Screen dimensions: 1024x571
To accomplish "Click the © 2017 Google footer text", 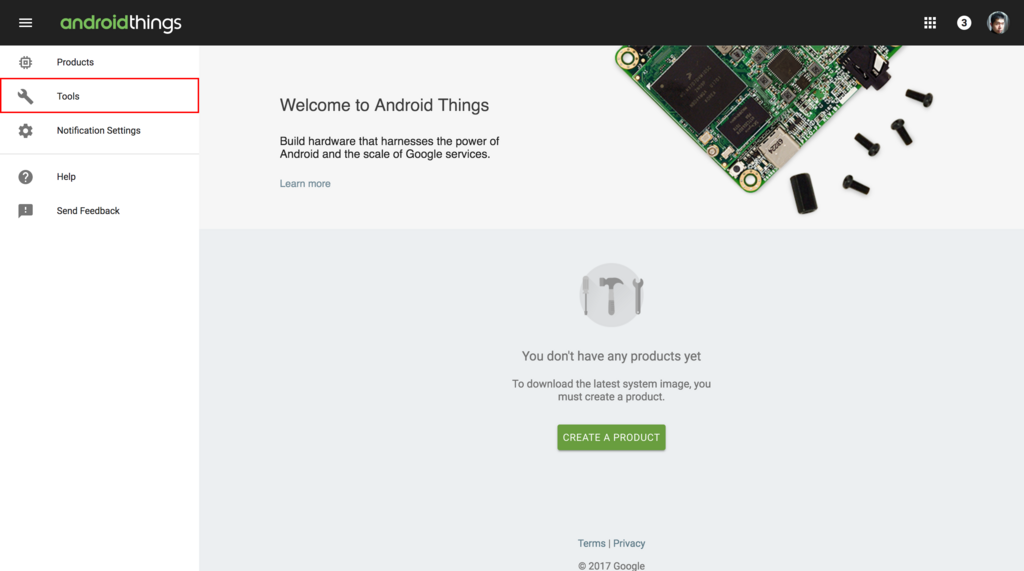I will [x=611, y=566].
